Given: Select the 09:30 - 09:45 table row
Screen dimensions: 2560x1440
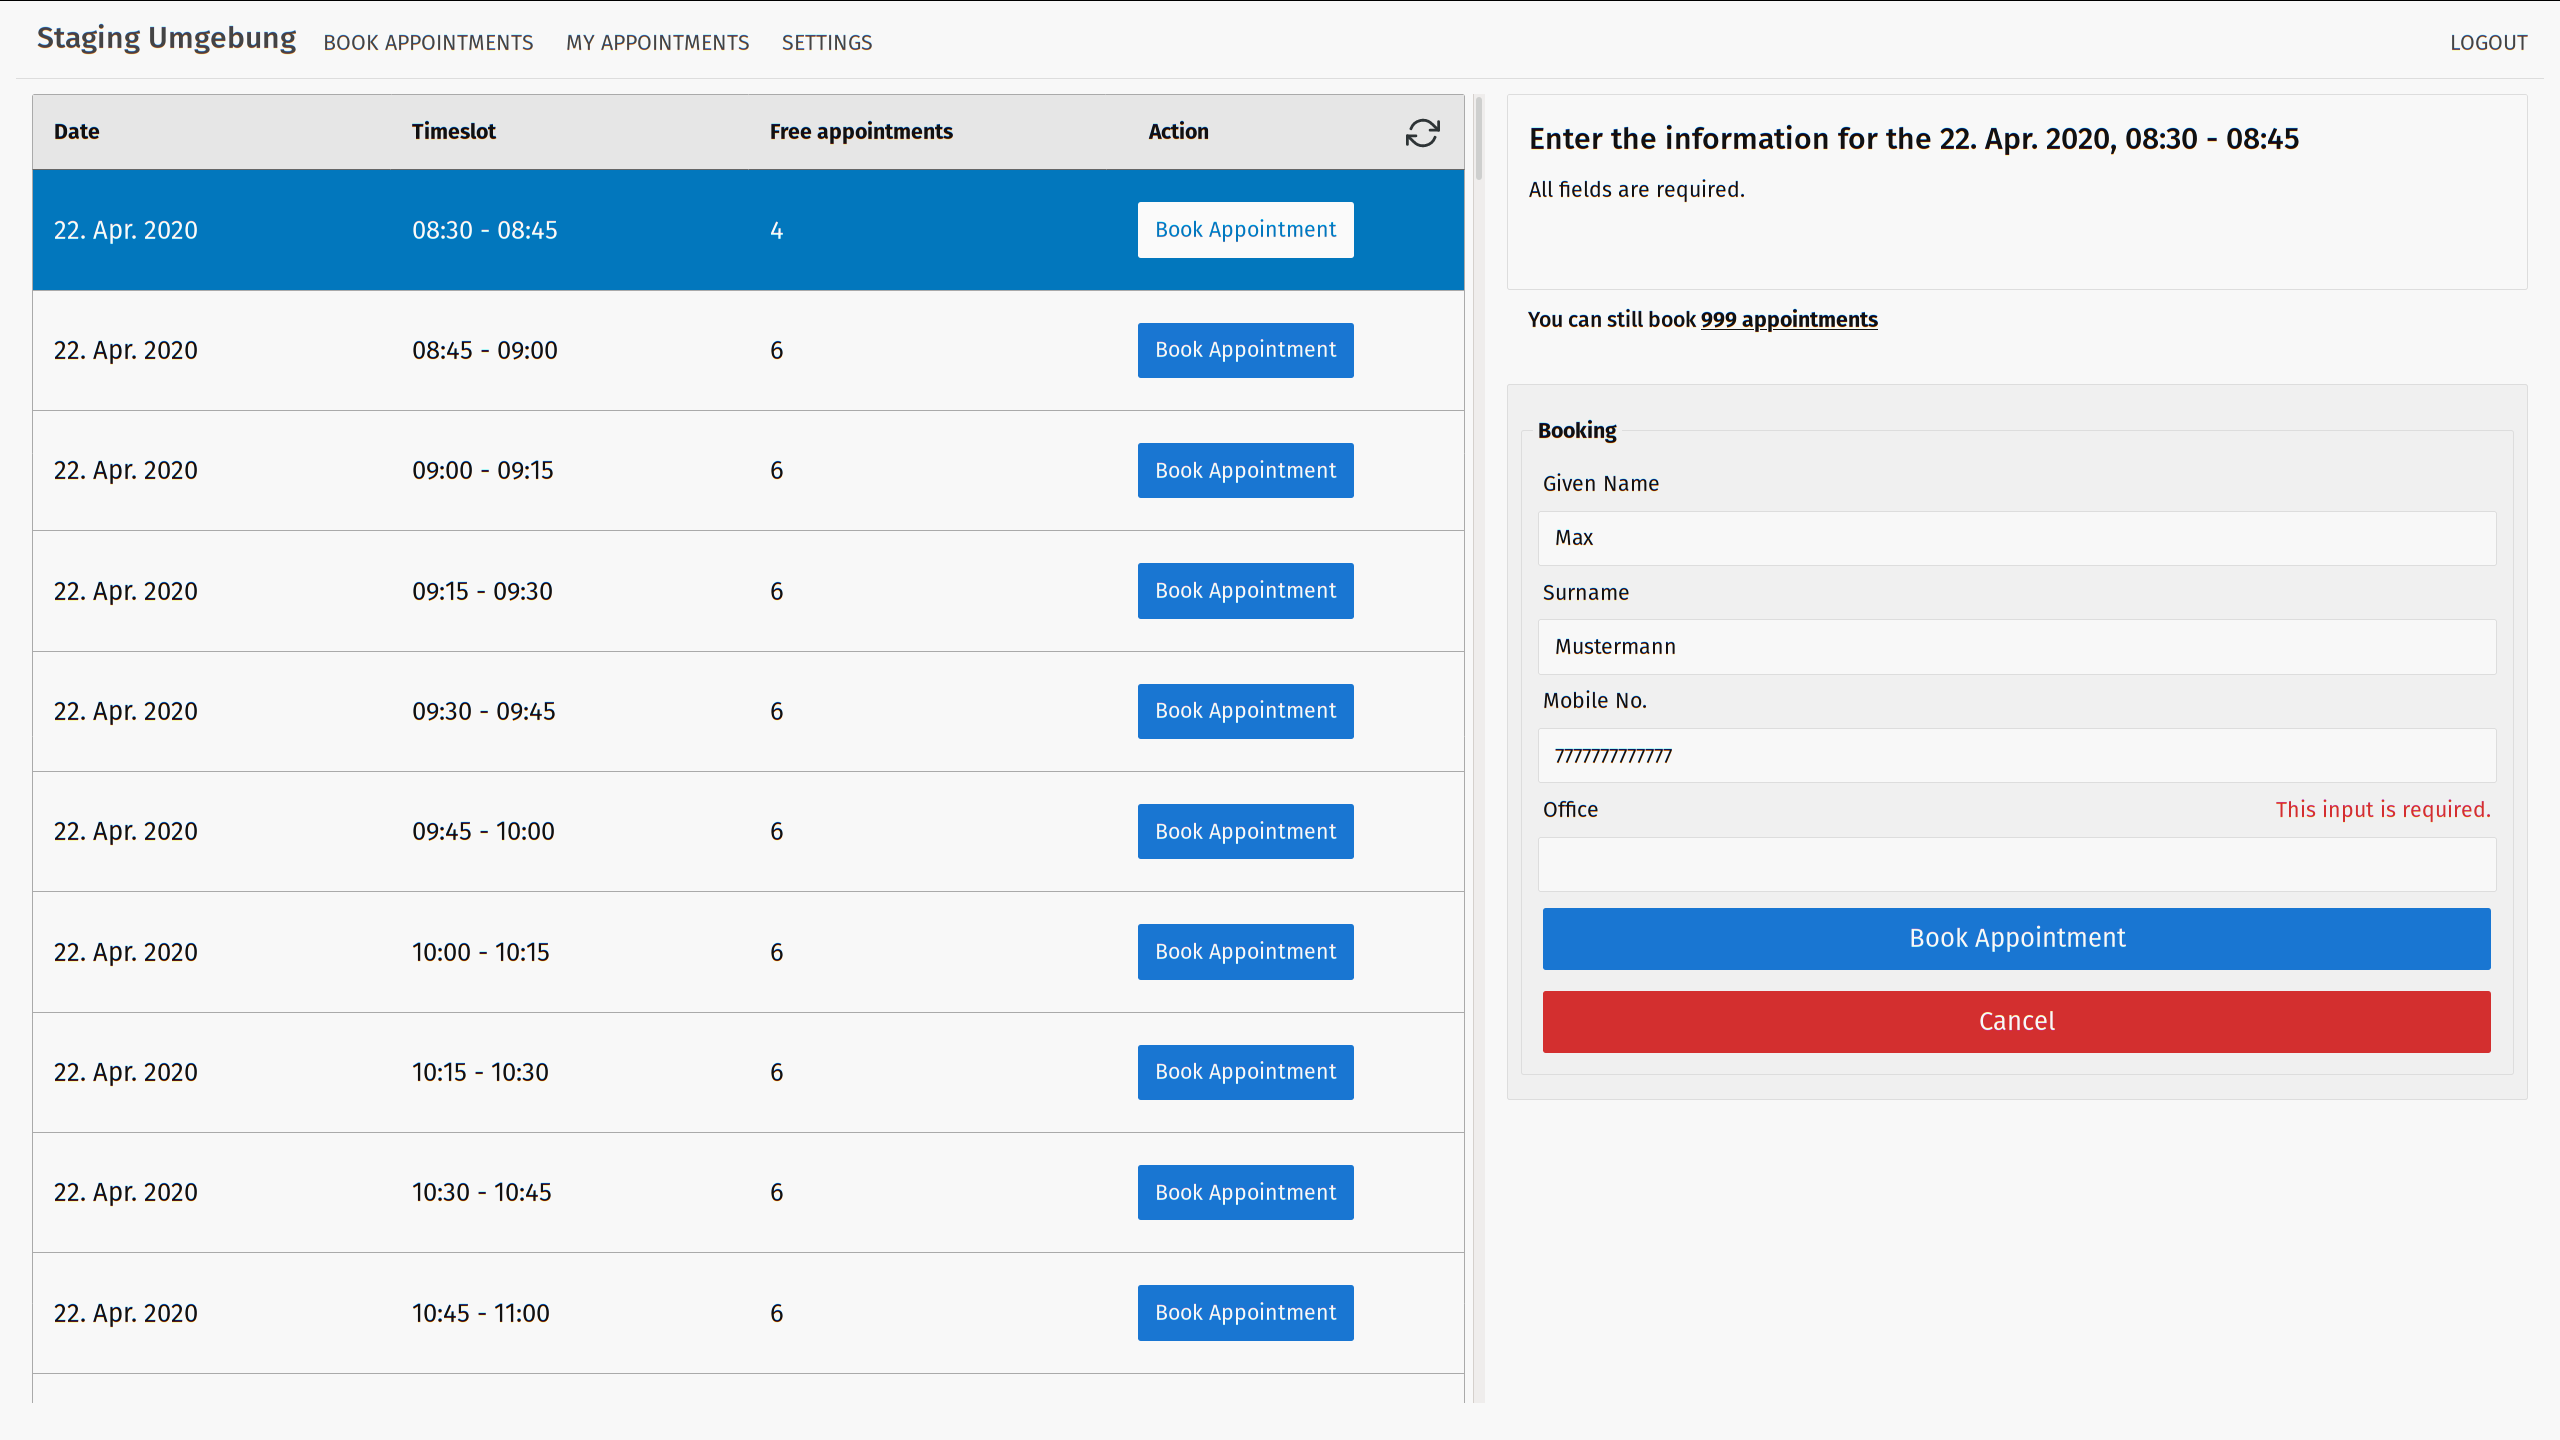Looking at the screenshot, I should [600, 712].
